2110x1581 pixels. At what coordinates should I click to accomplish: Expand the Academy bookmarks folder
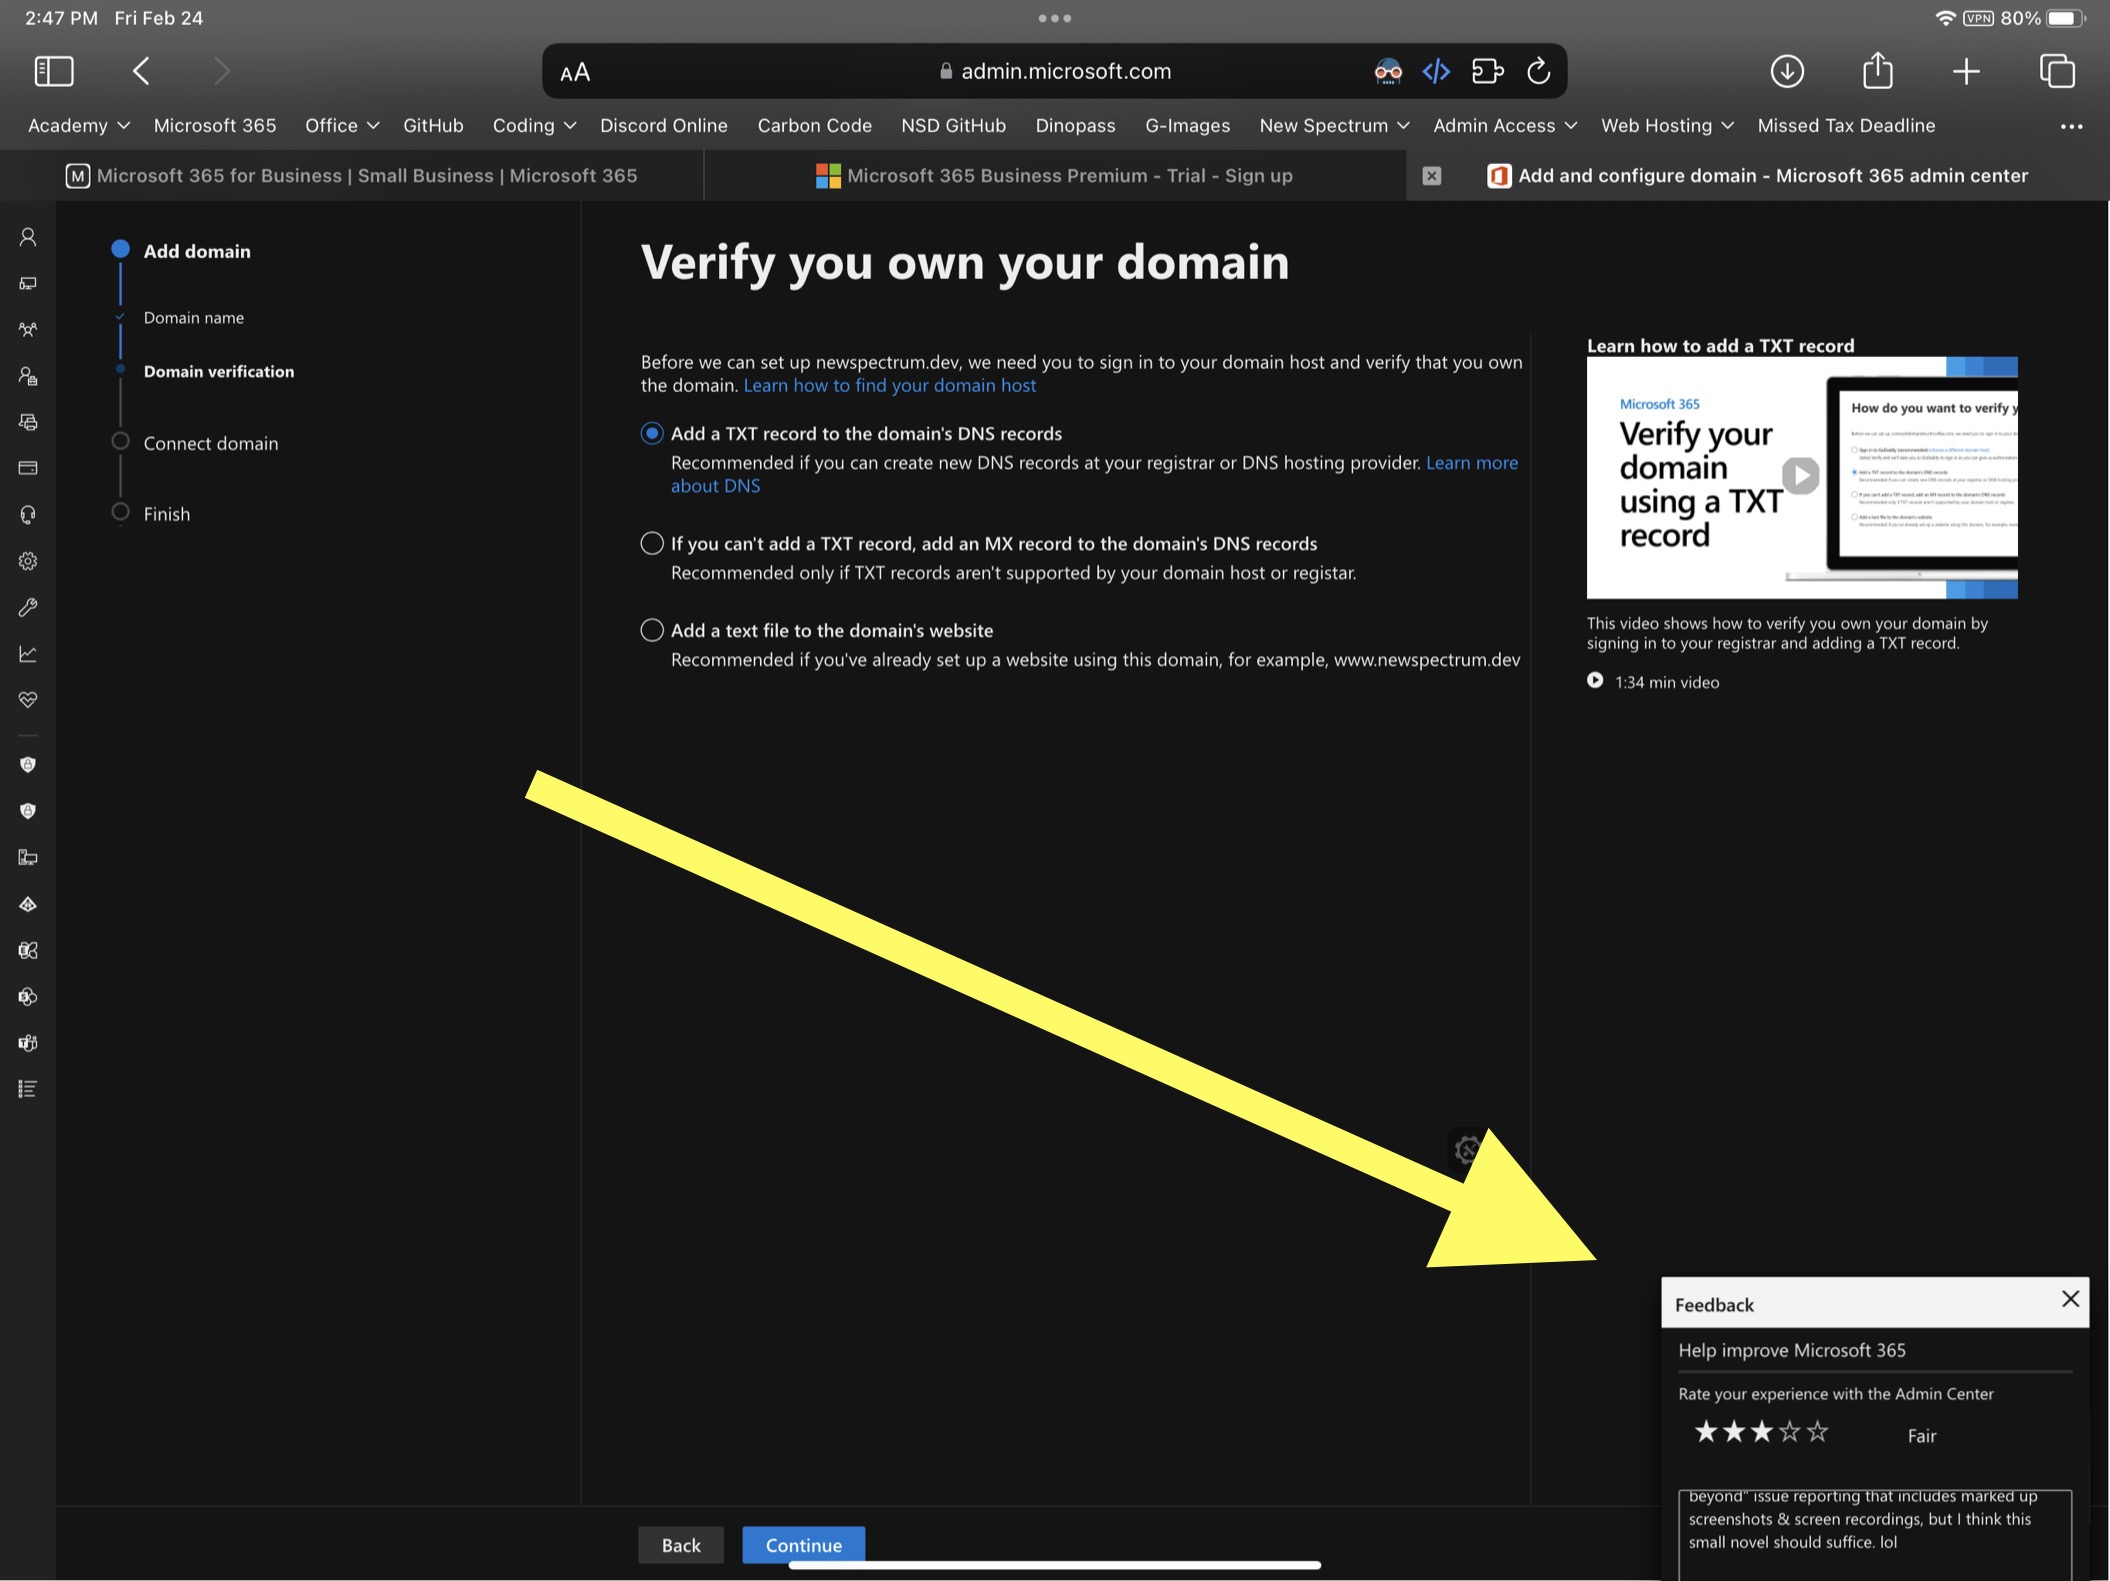pos(78,126)
